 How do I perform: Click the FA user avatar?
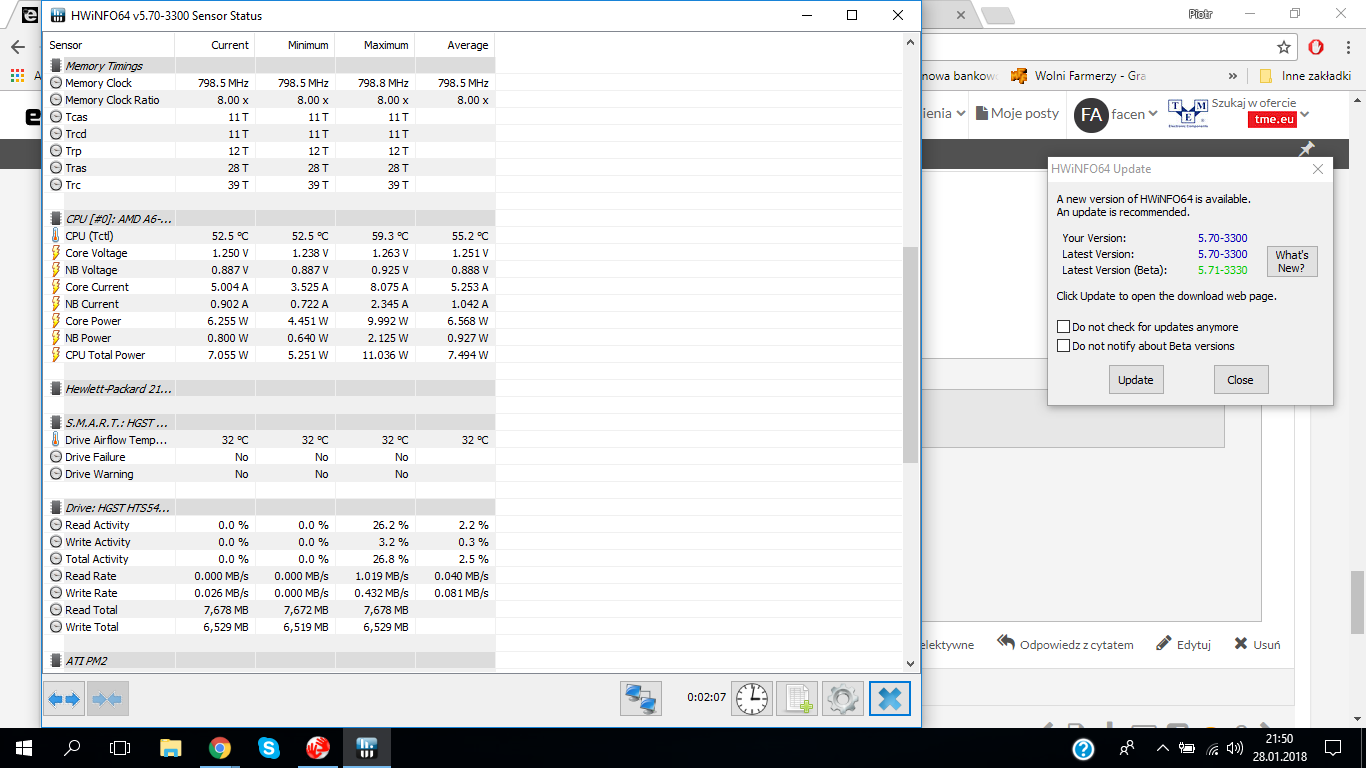click(1091, 115)
